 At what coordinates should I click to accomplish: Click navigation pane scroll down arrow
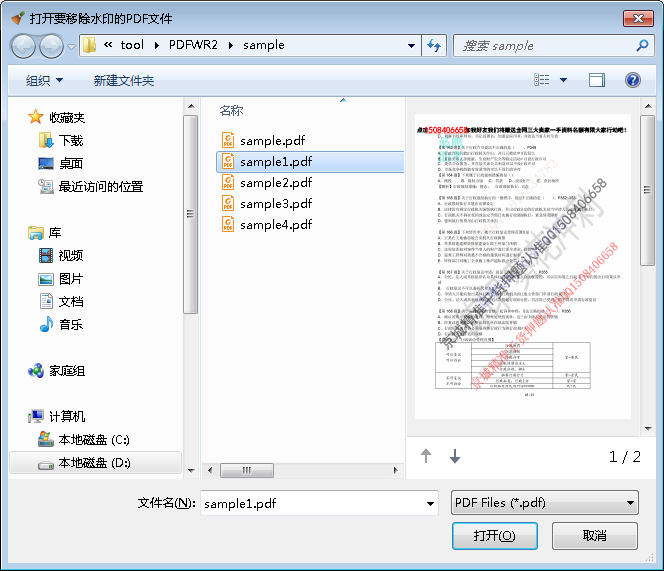tap(191, 471)
